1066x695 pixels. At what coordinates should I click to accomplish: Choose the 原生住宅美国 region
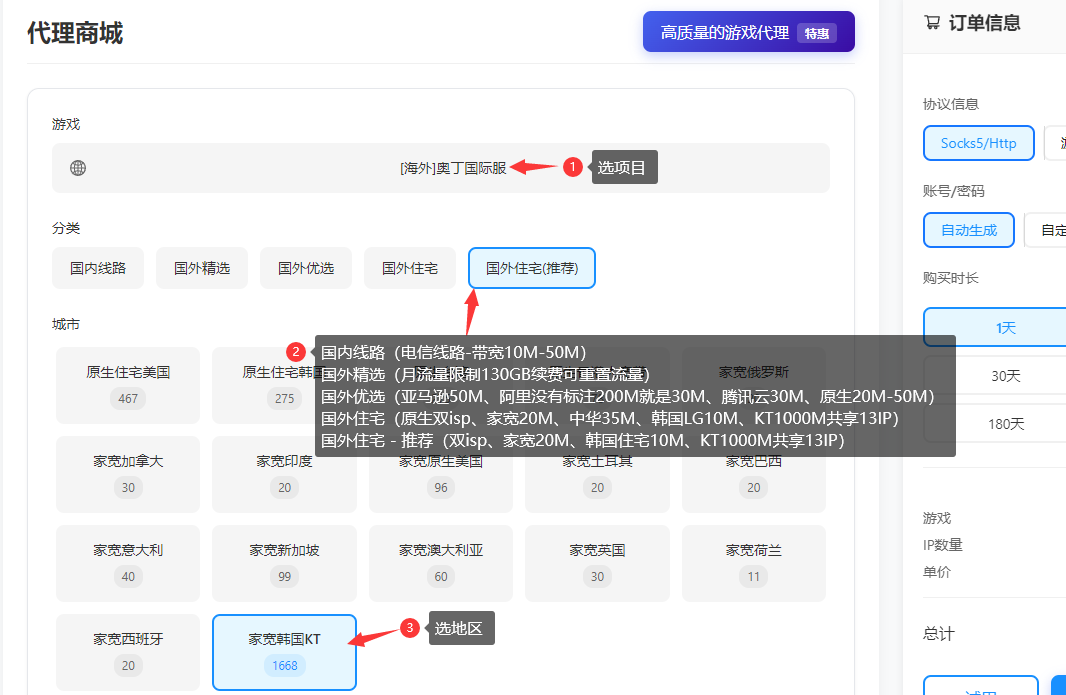coord(127,385)
